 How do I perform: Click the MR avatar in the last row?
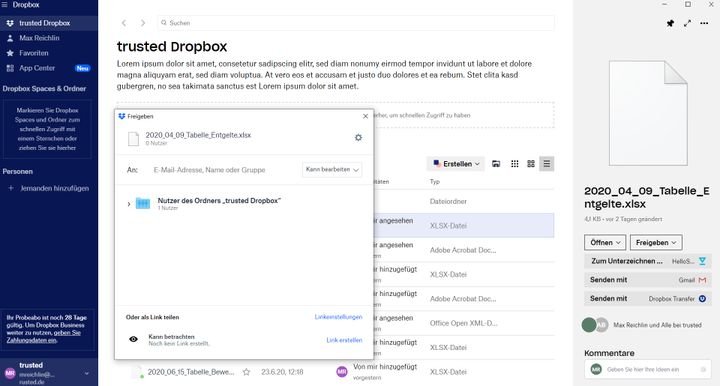(x=342, y=372)
